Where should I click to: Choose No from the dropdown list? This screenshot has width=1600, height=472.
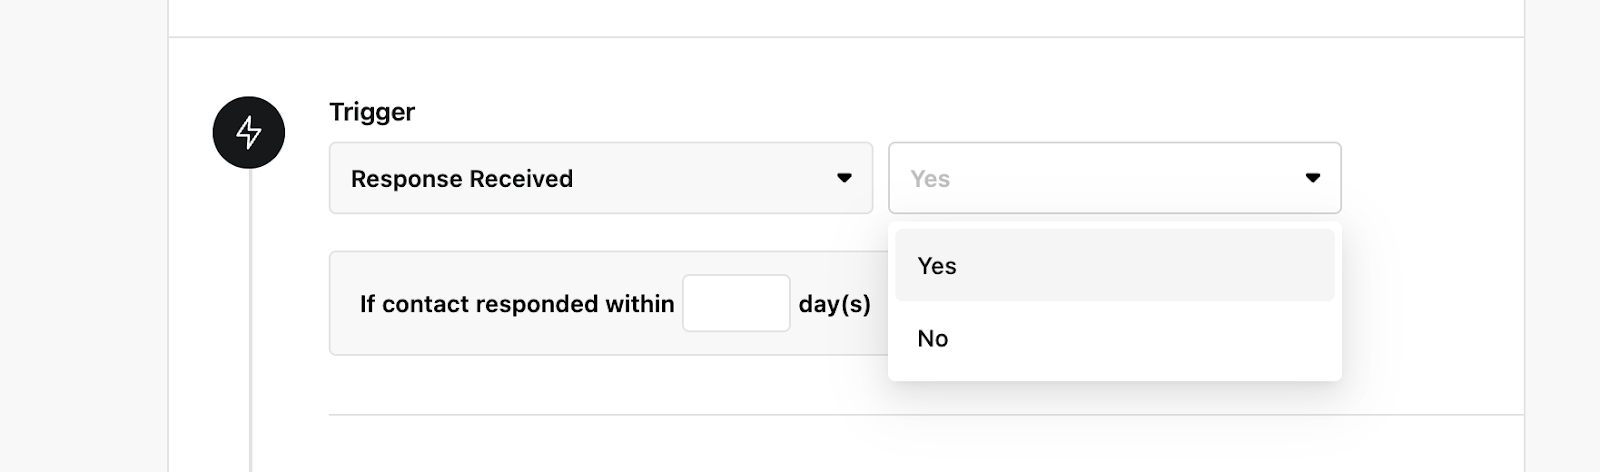click(x=1115, y=338)
